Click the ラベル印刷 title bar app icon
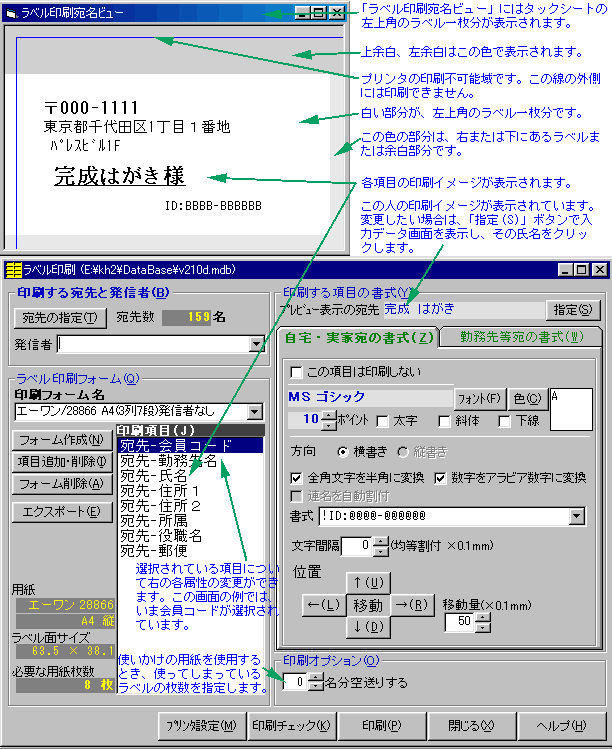 coord(14,270)
